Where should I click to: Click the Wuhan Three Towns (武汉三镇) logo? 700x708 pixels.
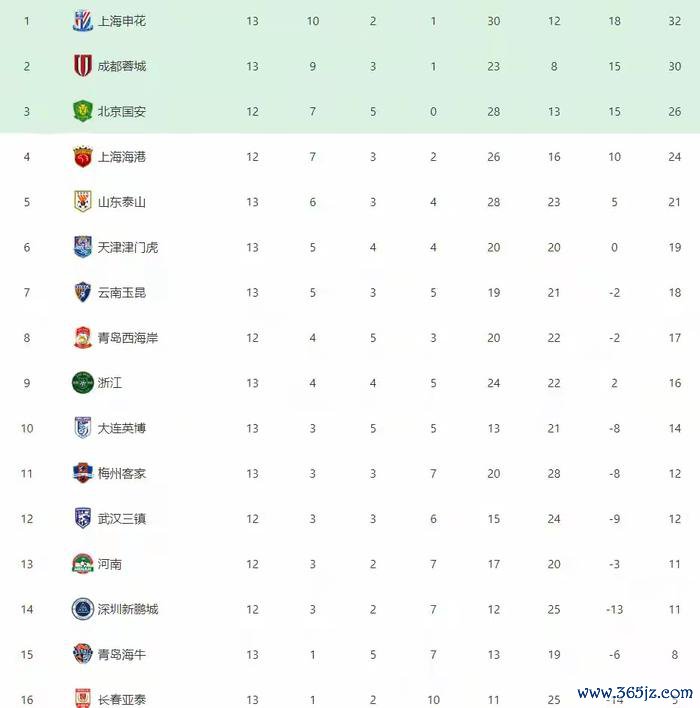tap(83, 518)
